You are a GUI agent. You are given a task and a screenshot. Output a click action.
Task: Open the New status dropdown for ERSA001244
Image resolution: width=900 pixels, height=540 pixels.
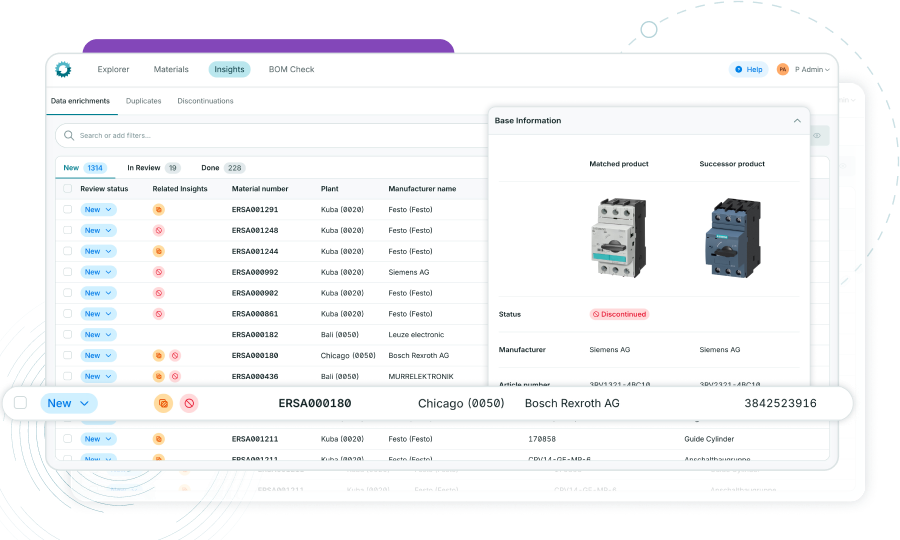(98, 251)
